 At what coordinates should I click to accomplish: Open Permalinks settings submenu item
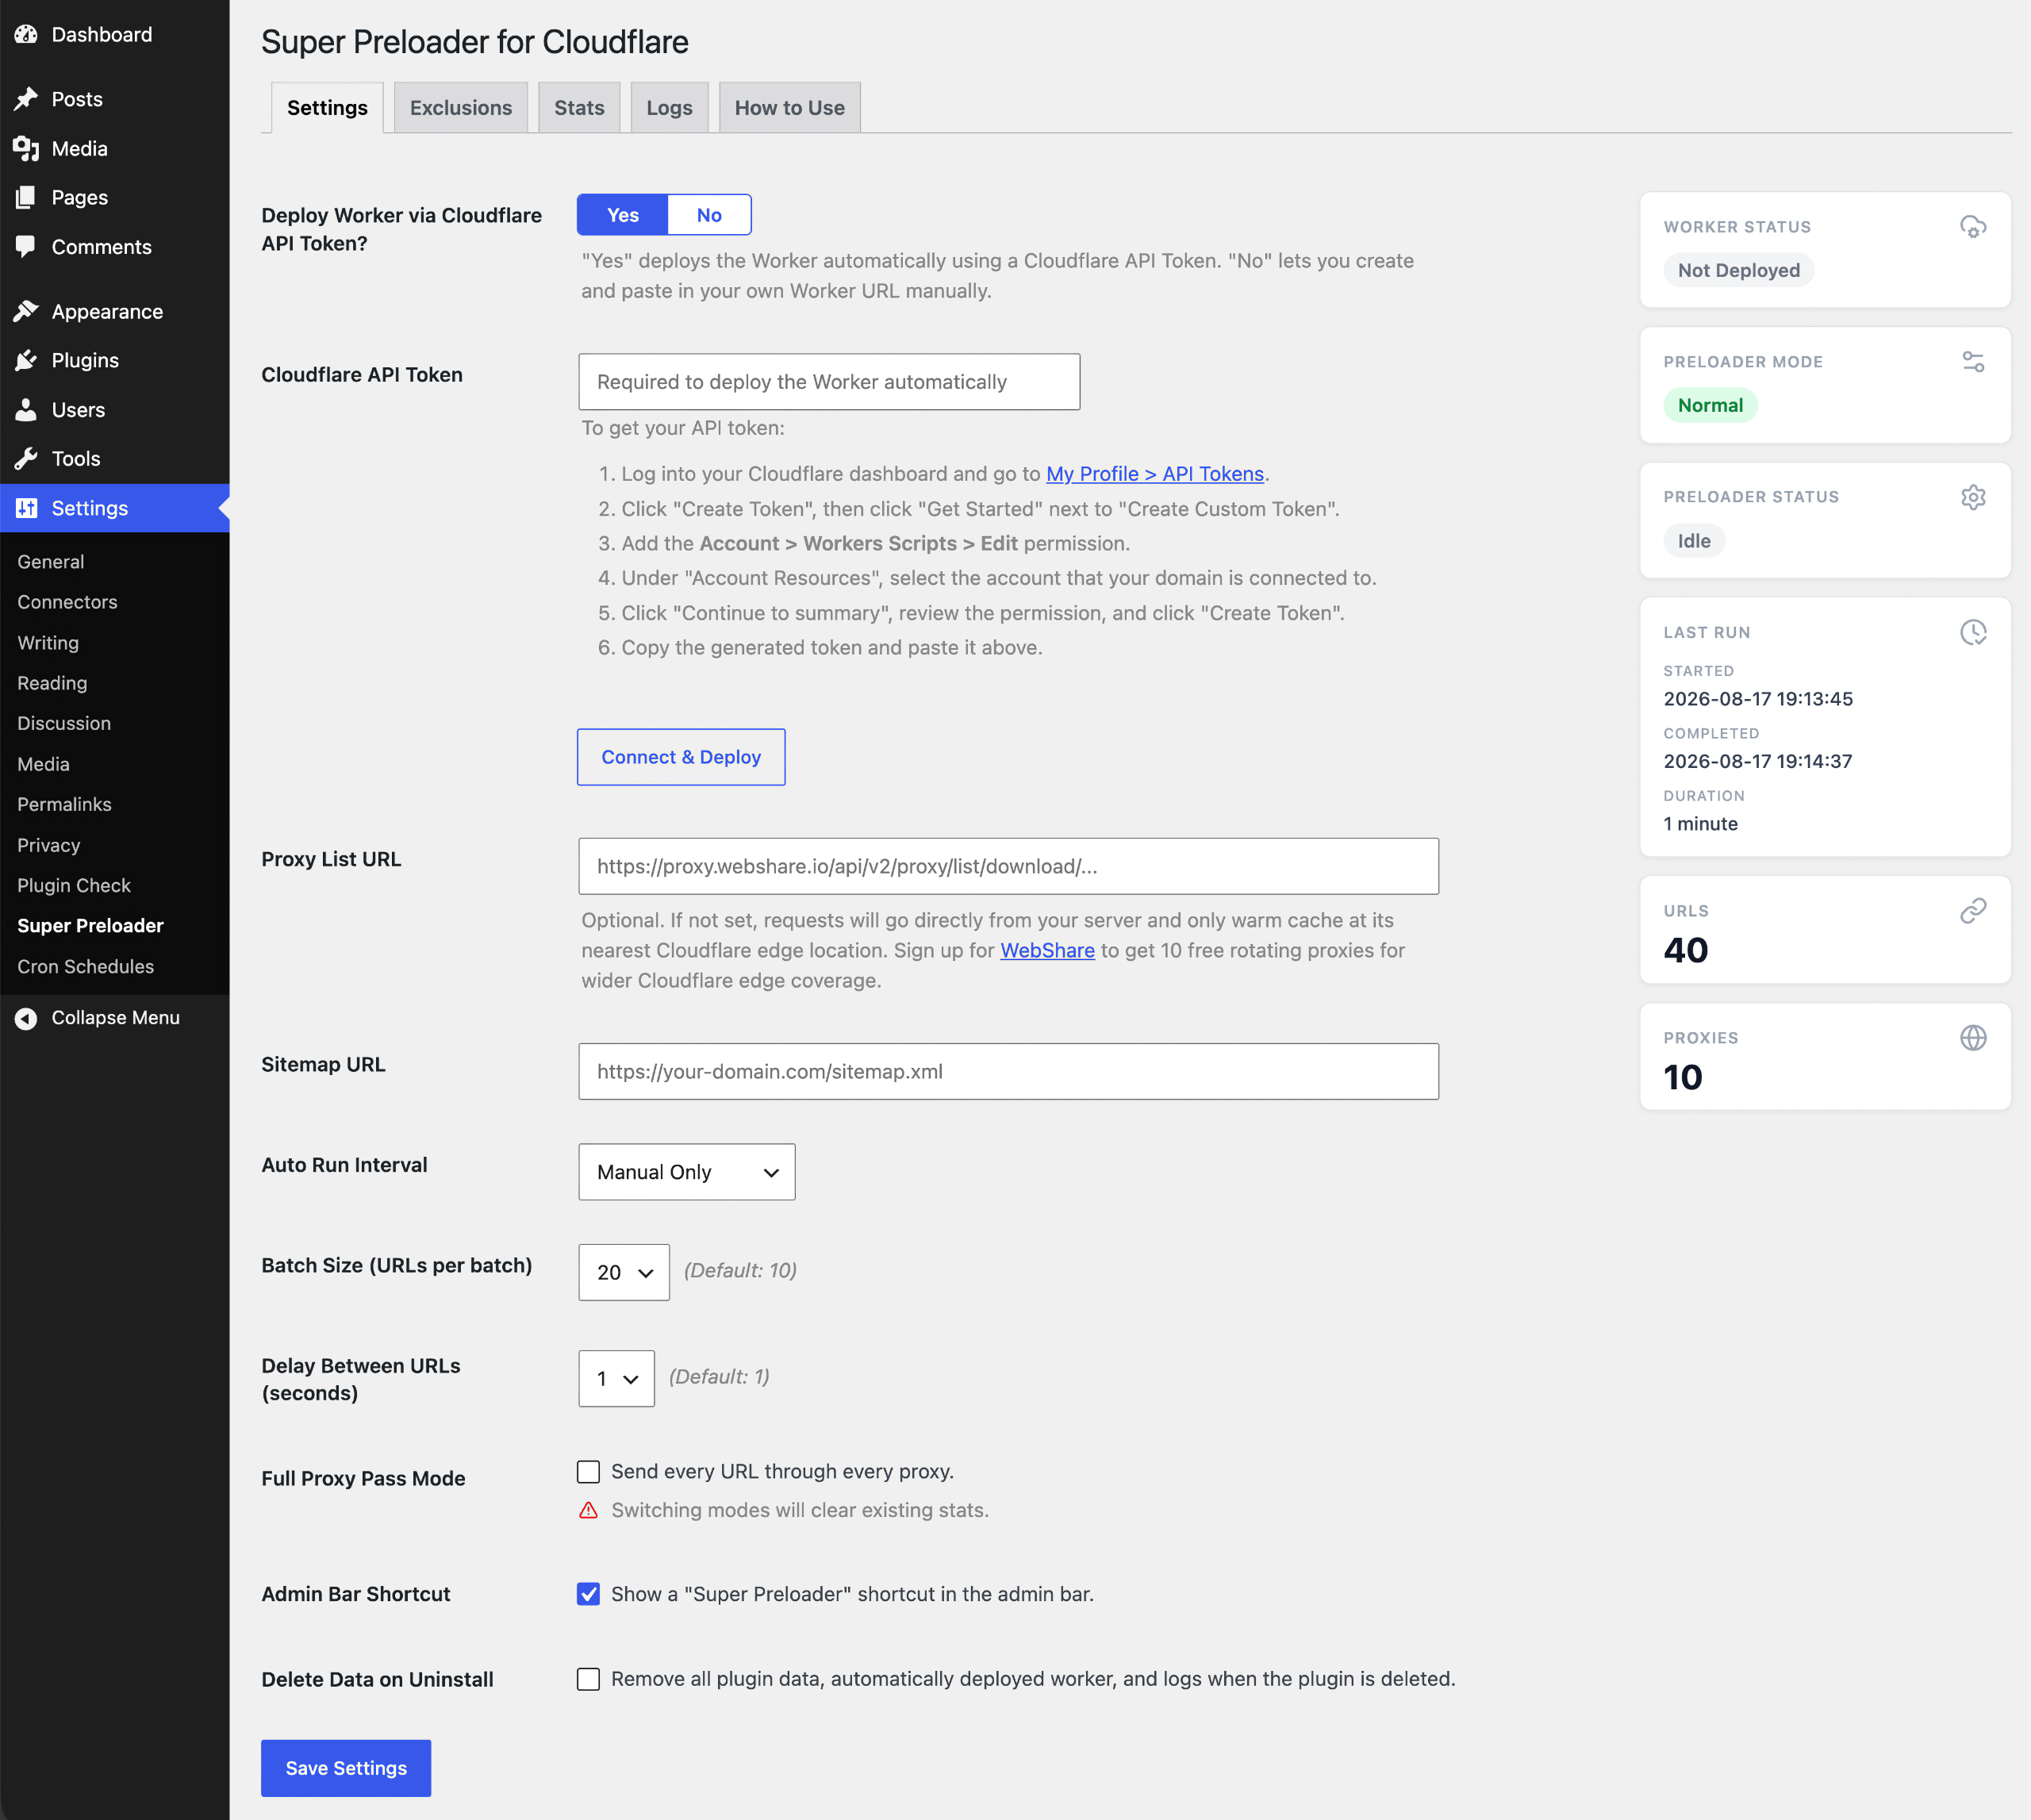(64, 804)
